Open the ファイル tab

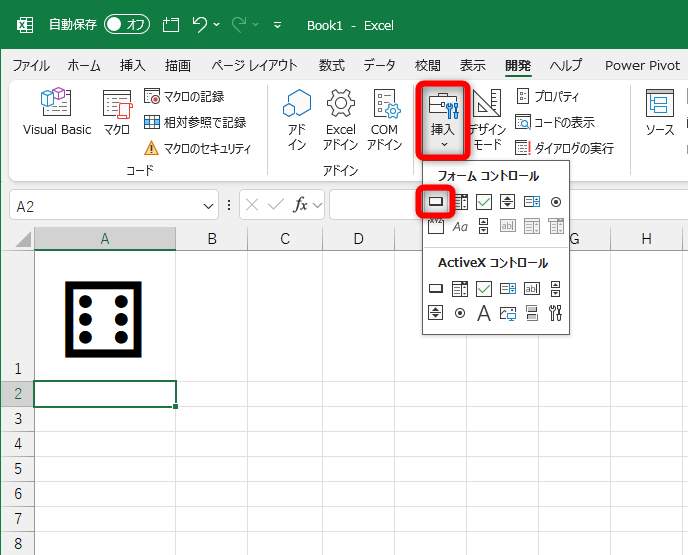pos(31,65)
